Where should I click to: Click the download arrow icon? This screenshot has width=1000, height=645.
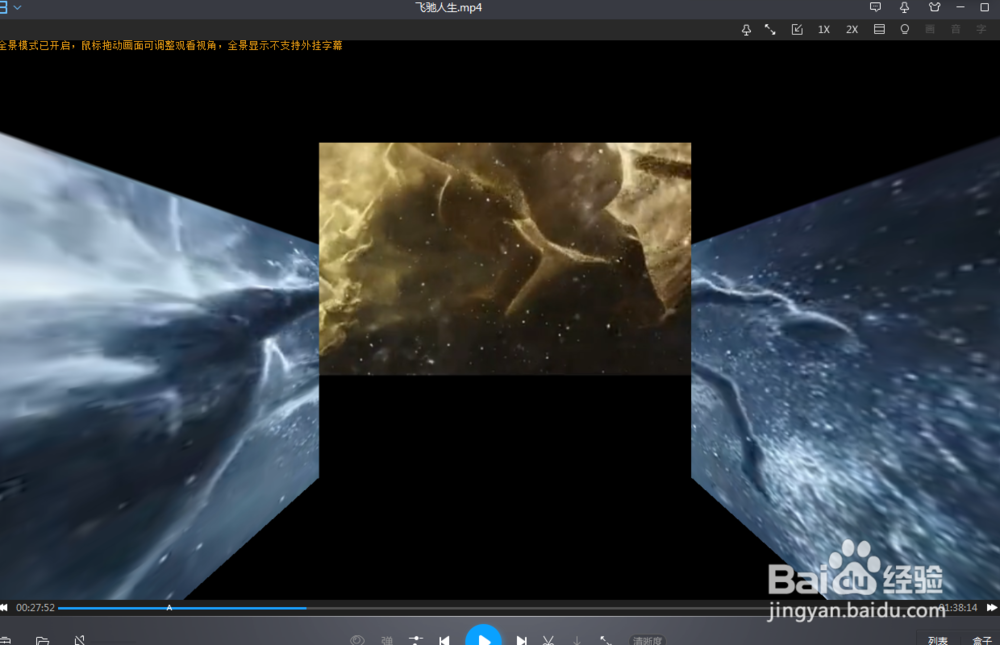click(577, 640)
